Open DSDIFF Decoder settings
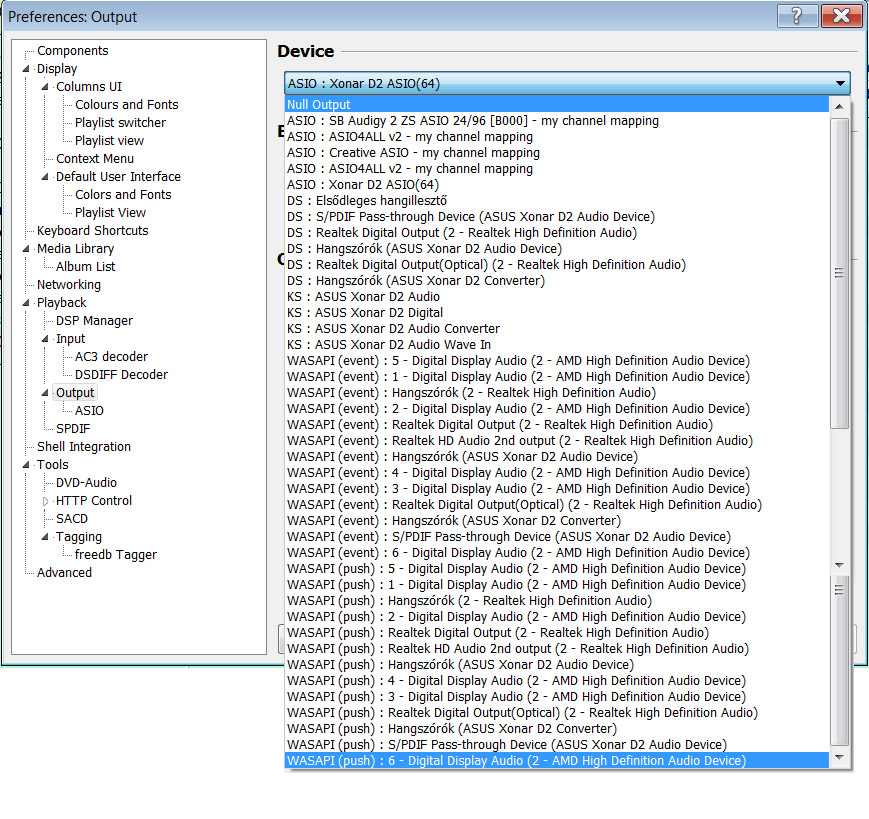The image size is (869, 819). [x=121, y=375]
